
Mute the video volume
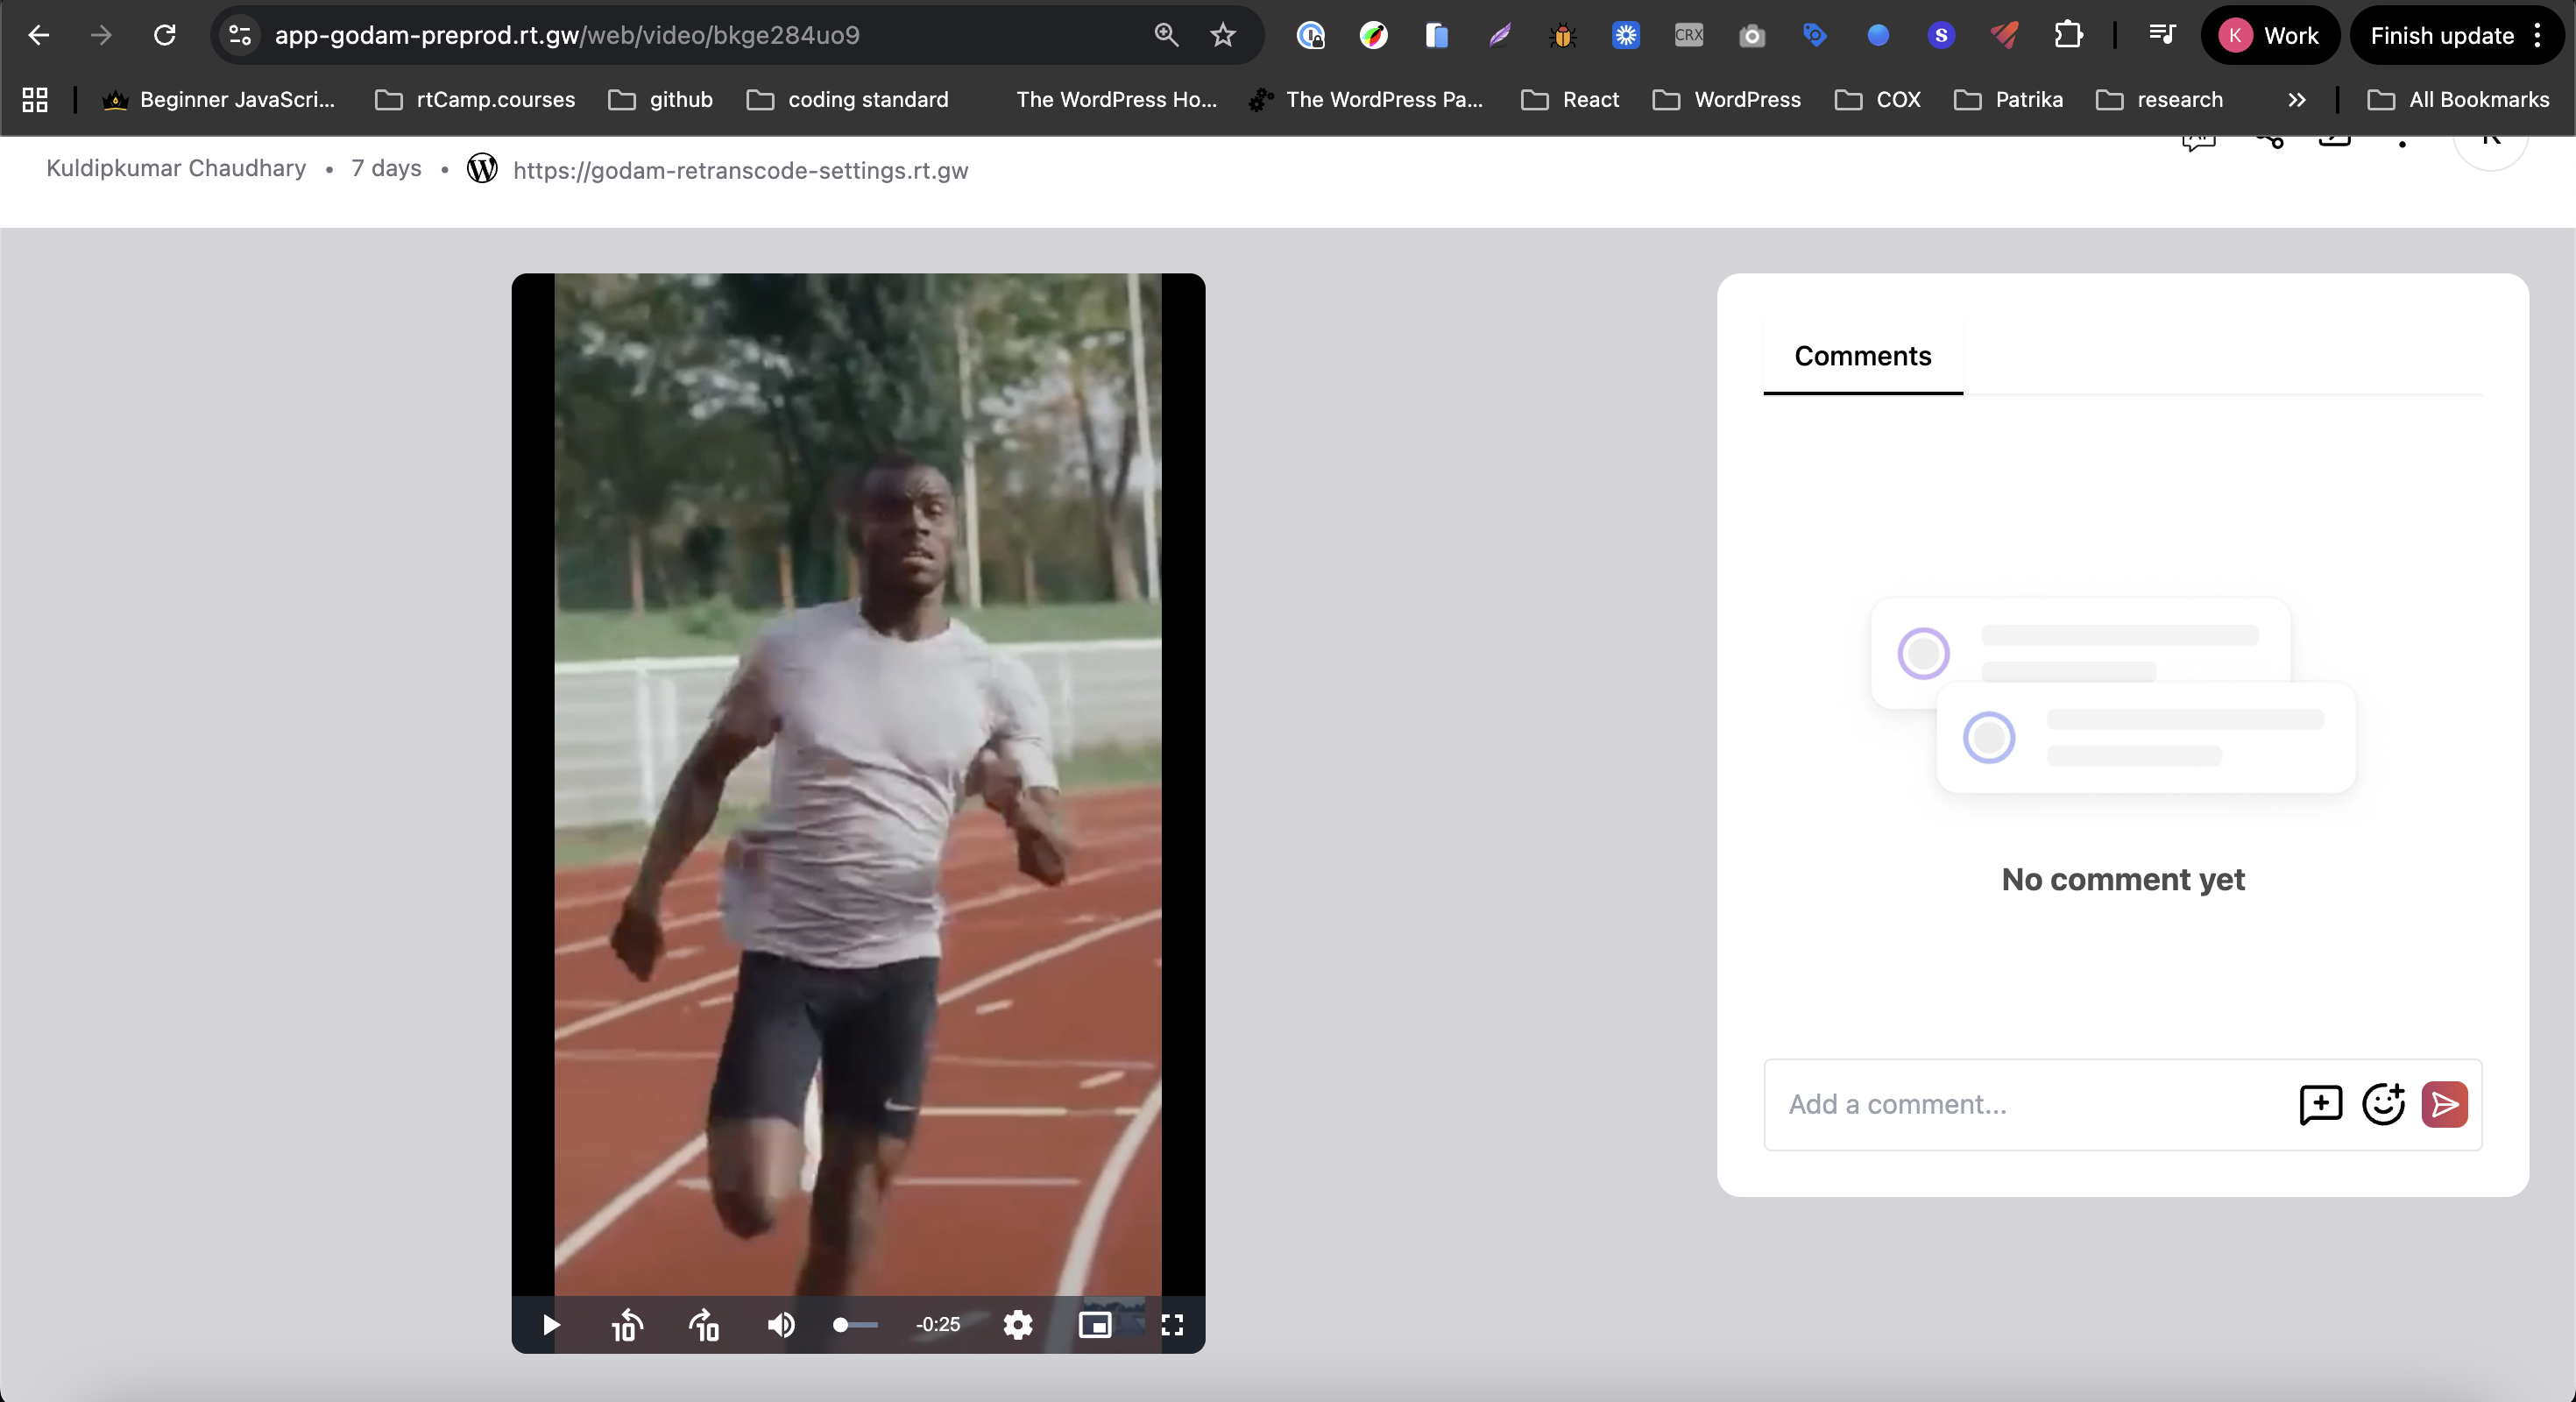[781, 1325]
